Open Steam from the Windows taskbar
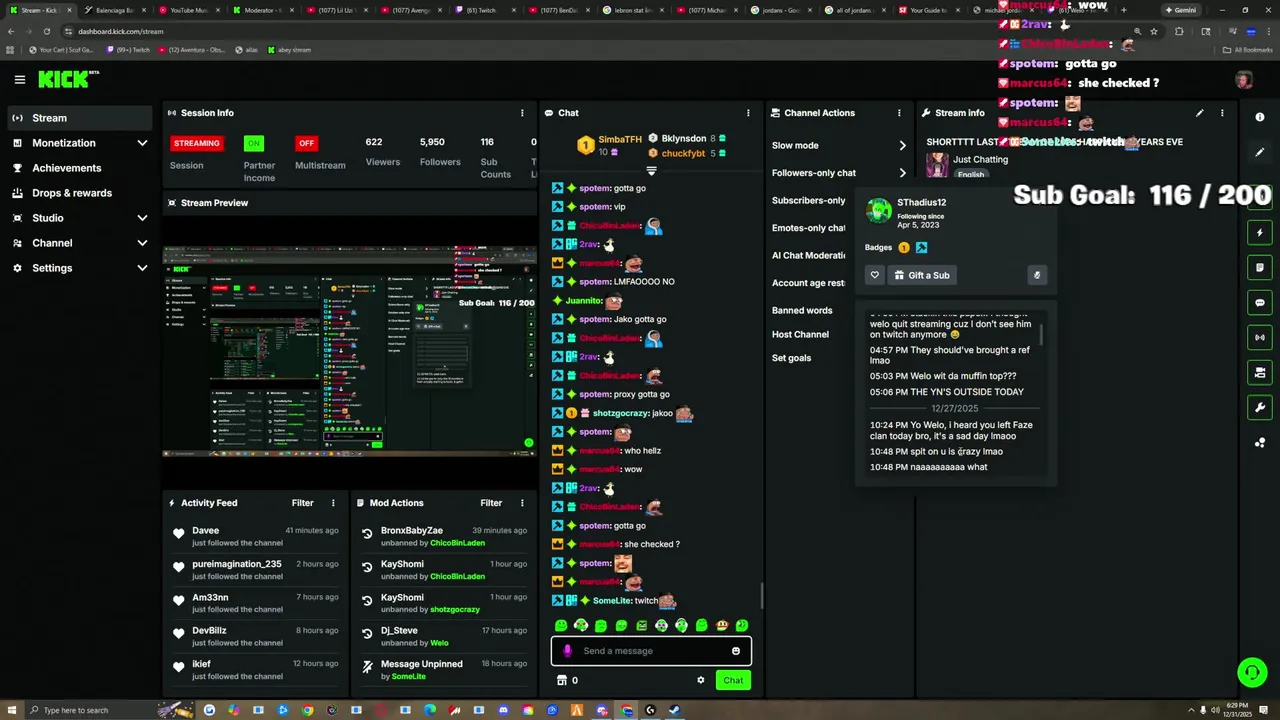The width and height of the screenshot is (1280, 720). pyautogui.click(x=675, y=710)
